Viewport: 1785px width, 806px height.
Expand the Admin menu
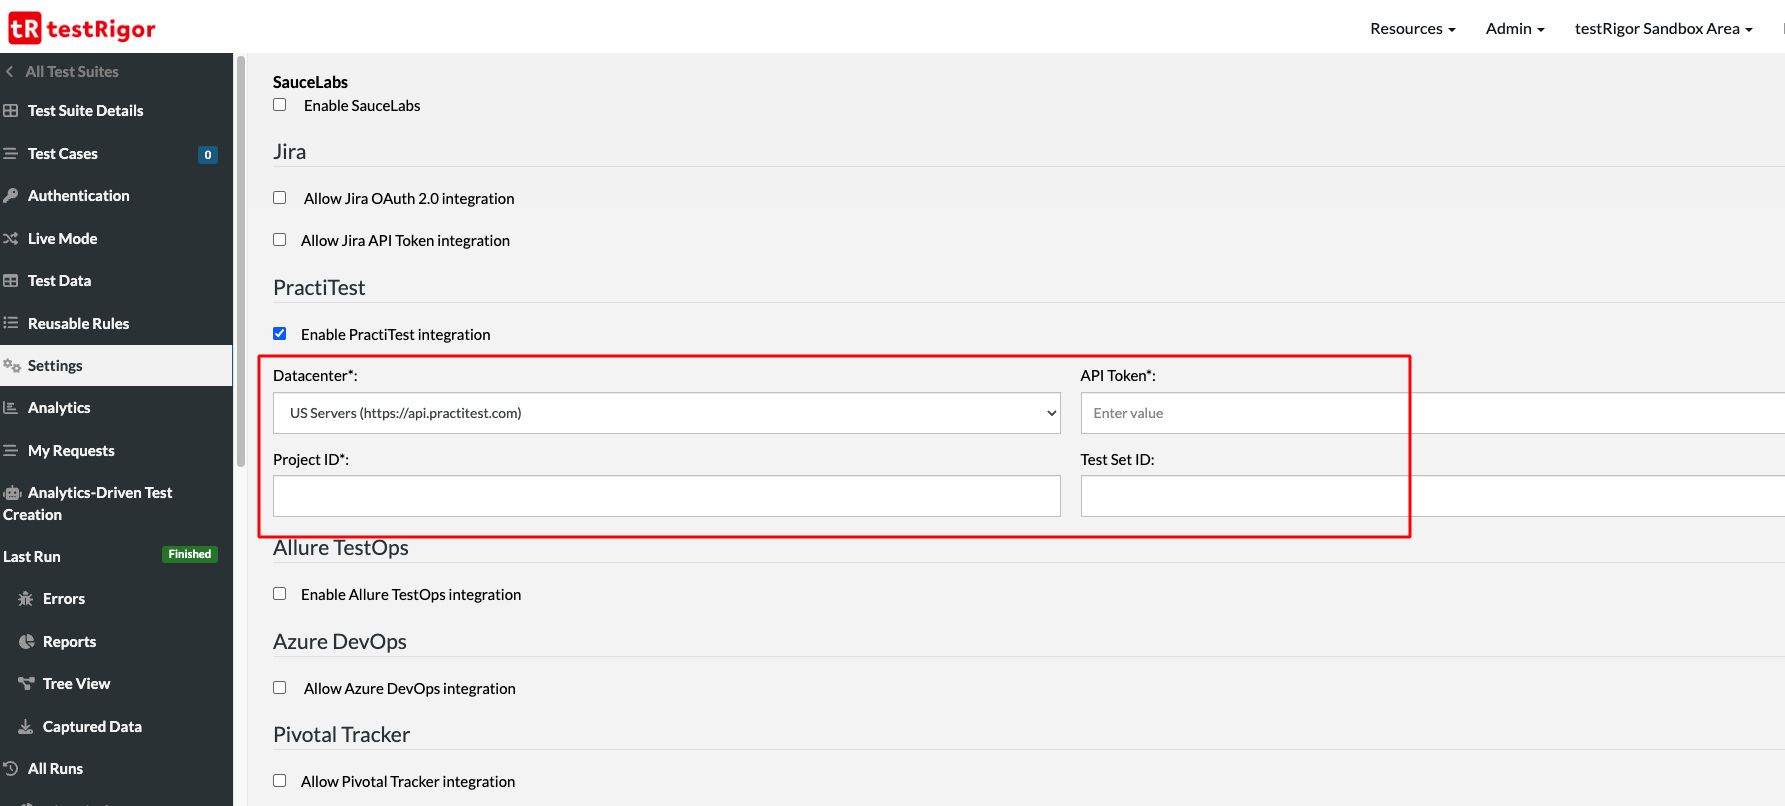1515,29
